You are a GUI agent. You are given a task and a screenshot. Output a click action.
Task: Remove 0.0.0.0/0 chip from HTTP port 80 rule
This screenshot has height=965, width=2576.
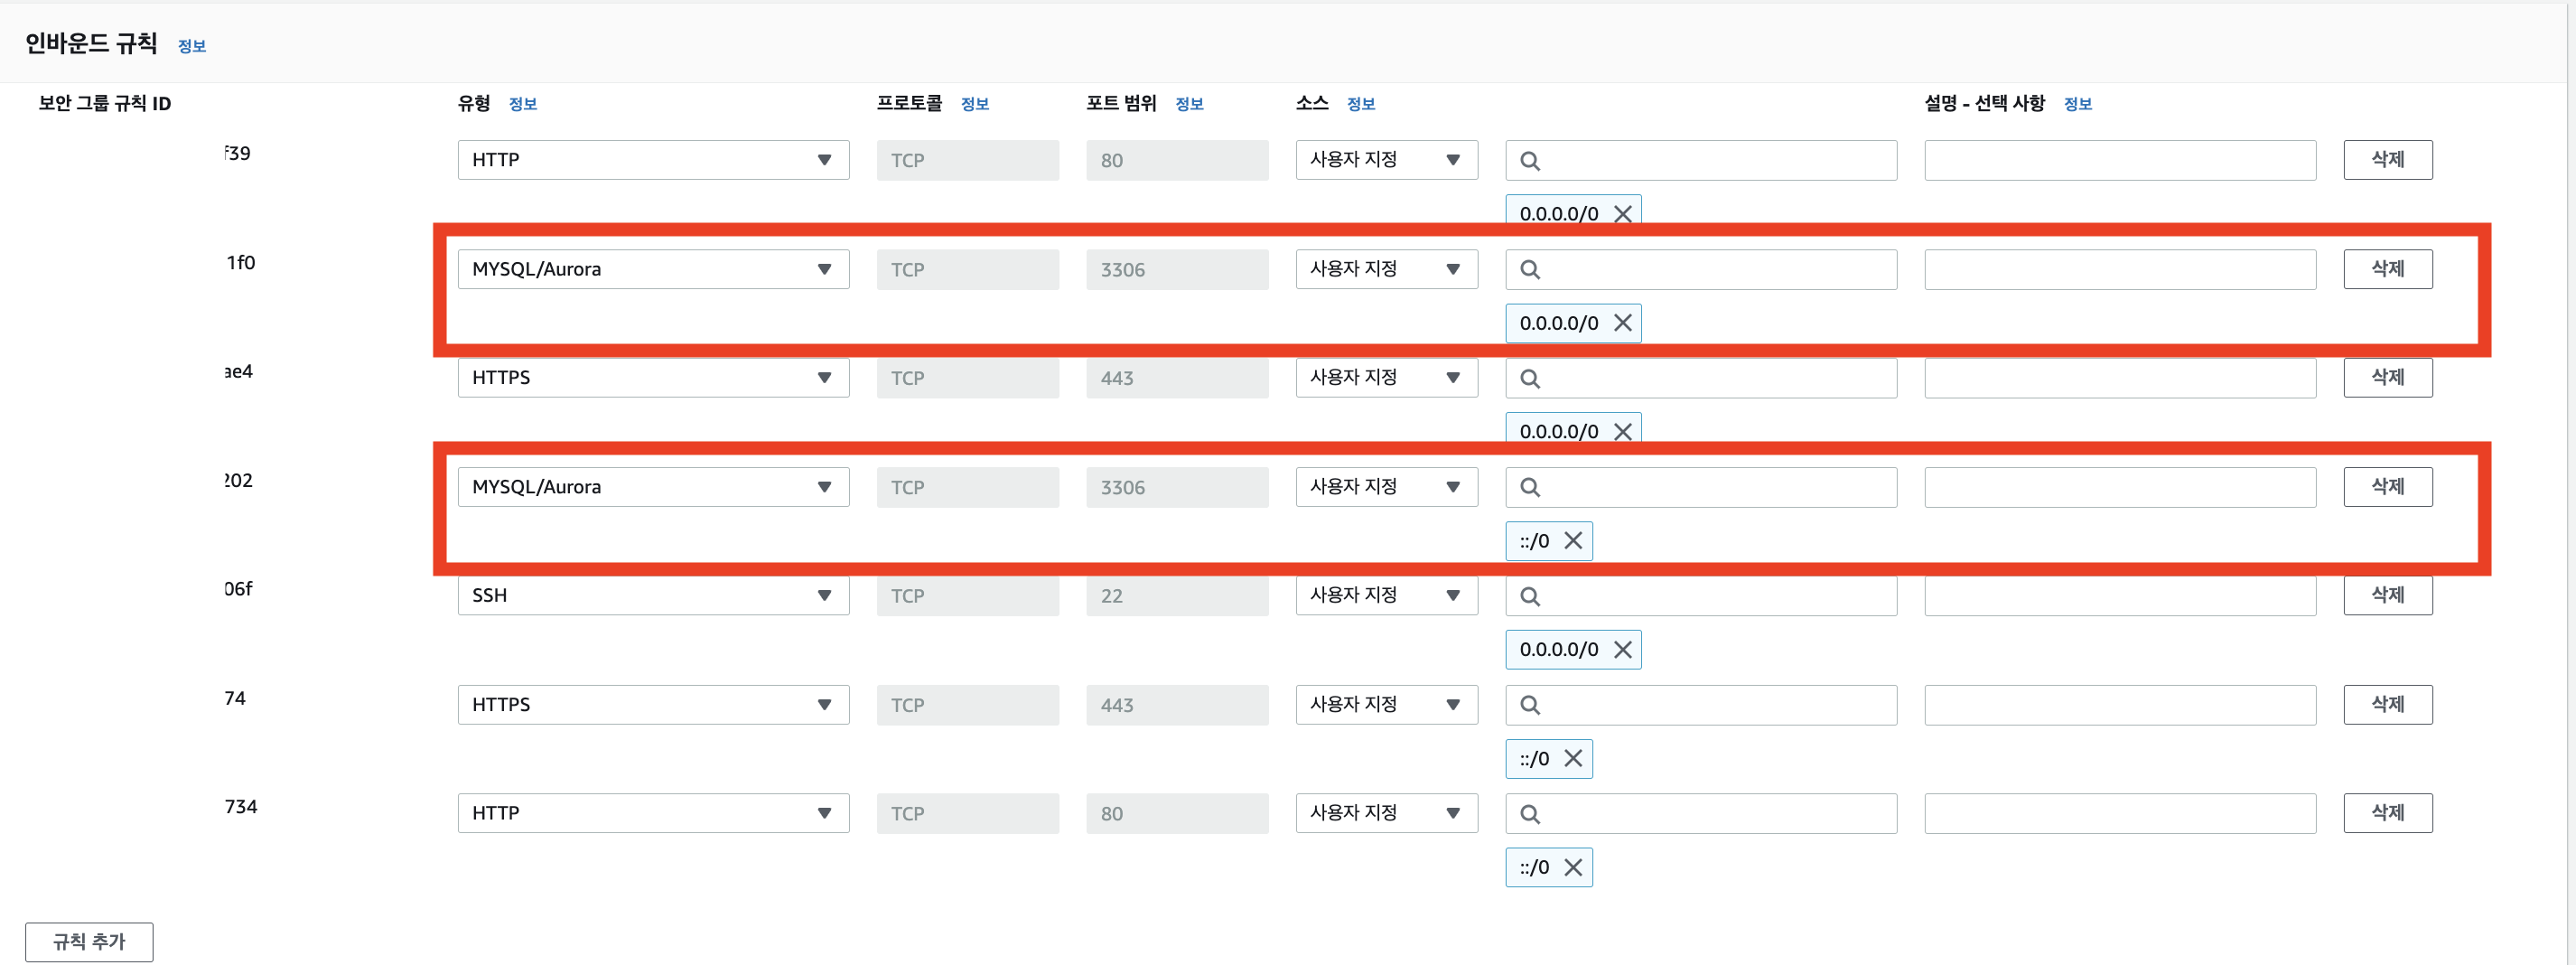1622,214
